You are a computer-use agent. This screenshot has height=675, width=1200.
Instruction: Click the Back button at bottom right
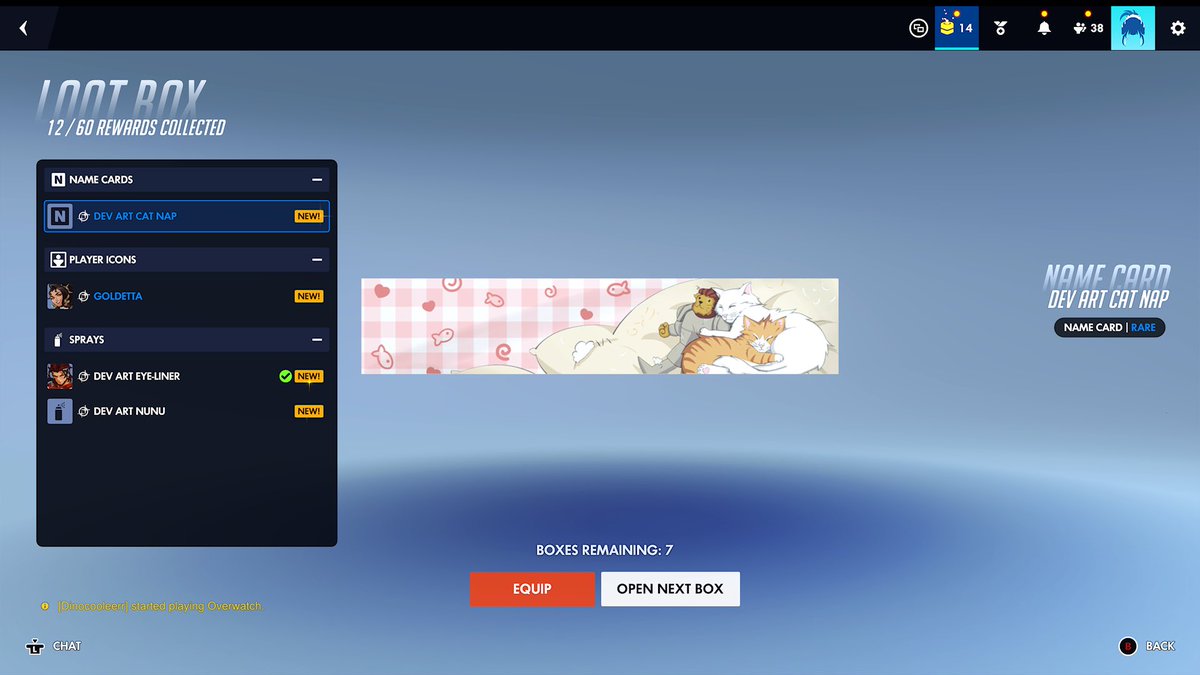pyautogui.click(x=1146, y=646)
